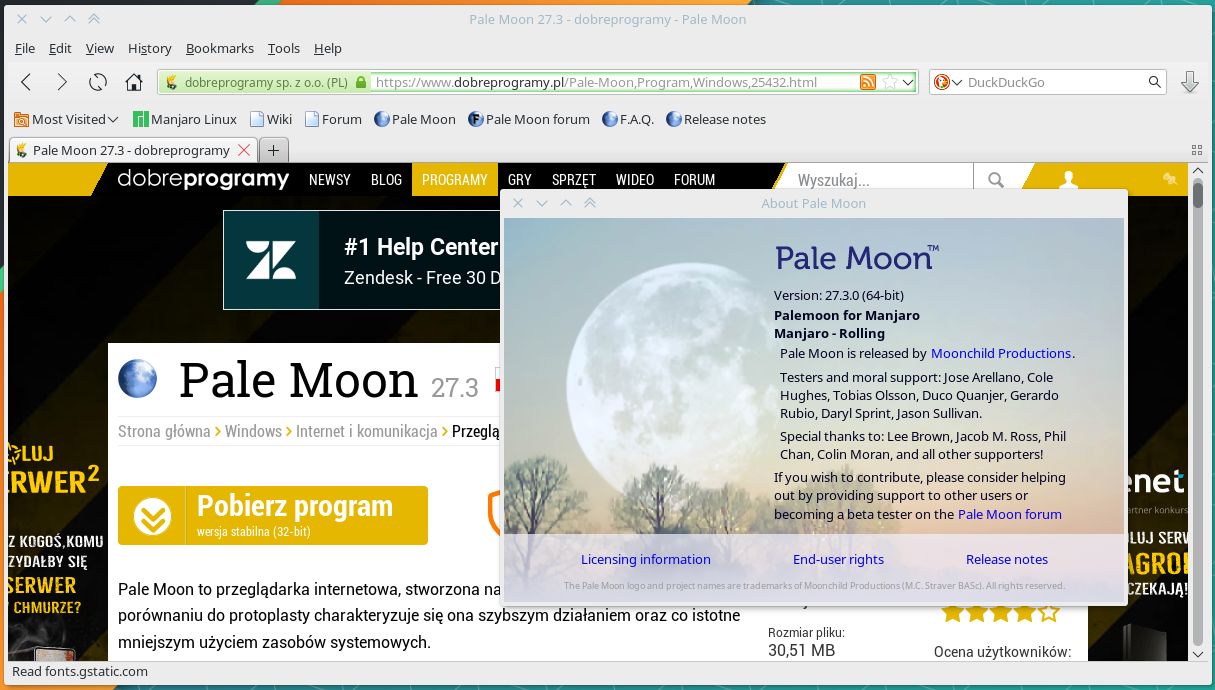The height and width of the screenshot is (690, 1215).
Task: Click the Internet i komunikacja breadcrumb
Action: (367, 431)
